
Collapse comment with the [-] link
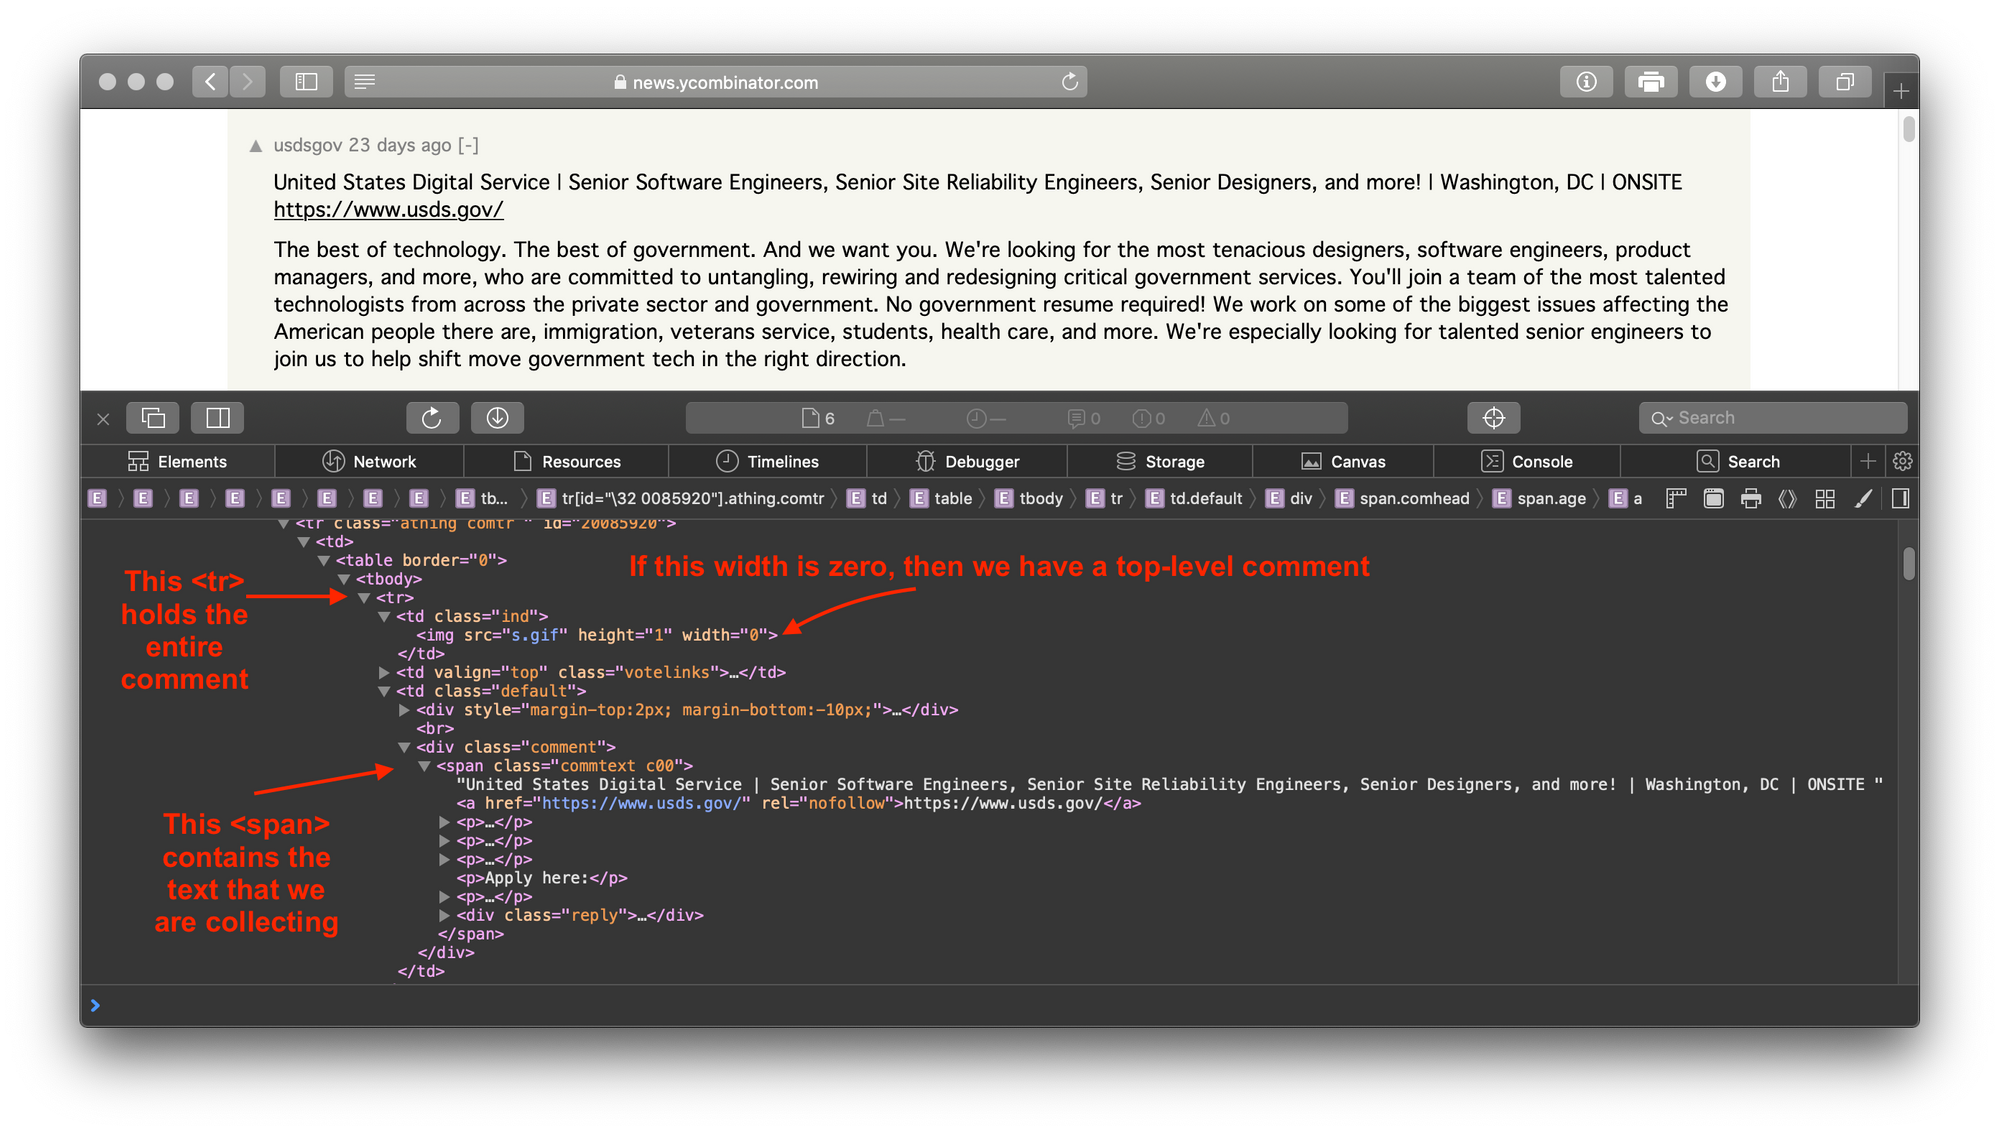468,145
